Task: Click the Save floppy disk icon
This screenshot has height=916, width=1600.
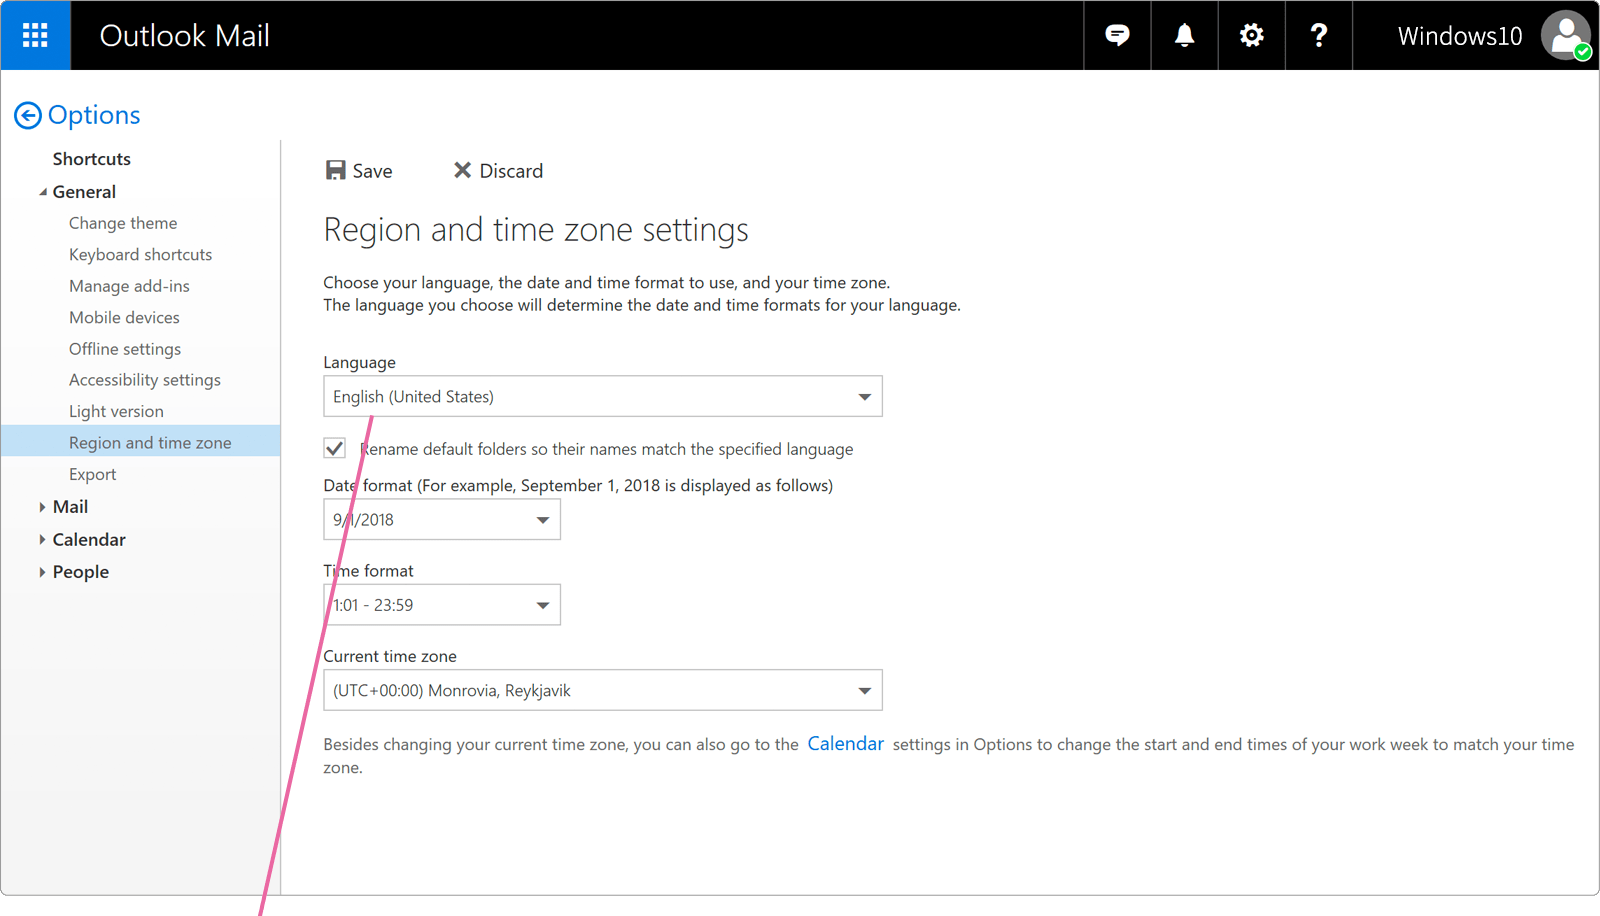Action: [x=335, y=170]
